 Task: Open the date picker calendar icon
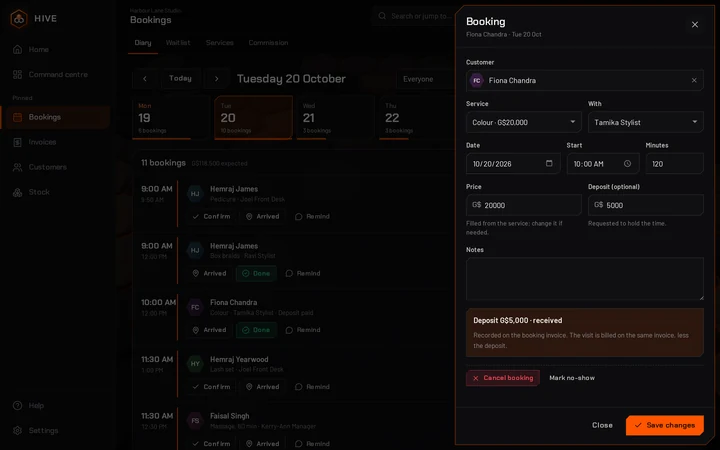[x=549, y=163]
